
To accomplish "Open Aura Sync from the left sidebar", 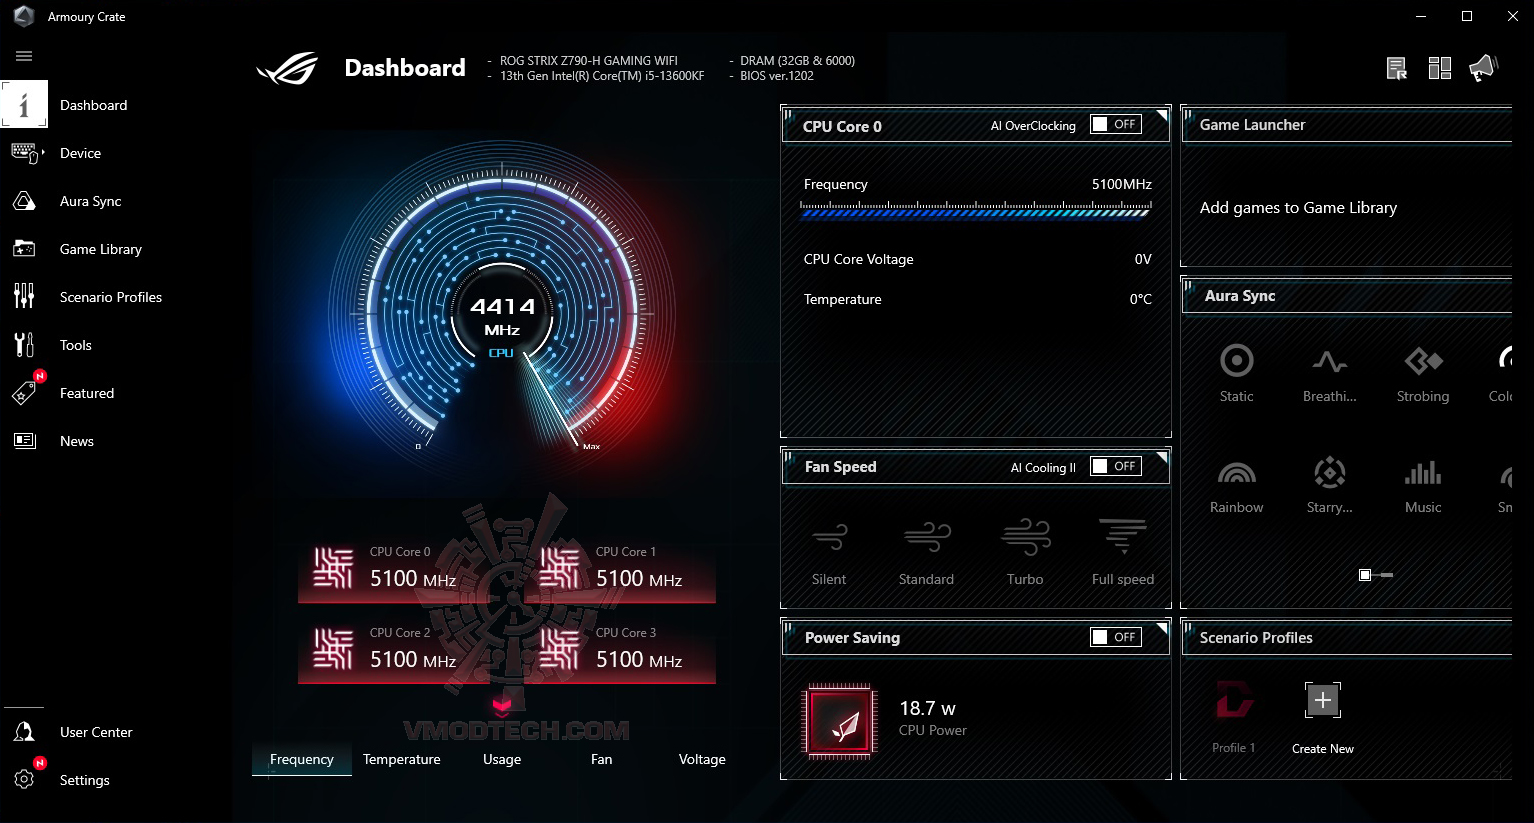I will (x=90, y=201).
